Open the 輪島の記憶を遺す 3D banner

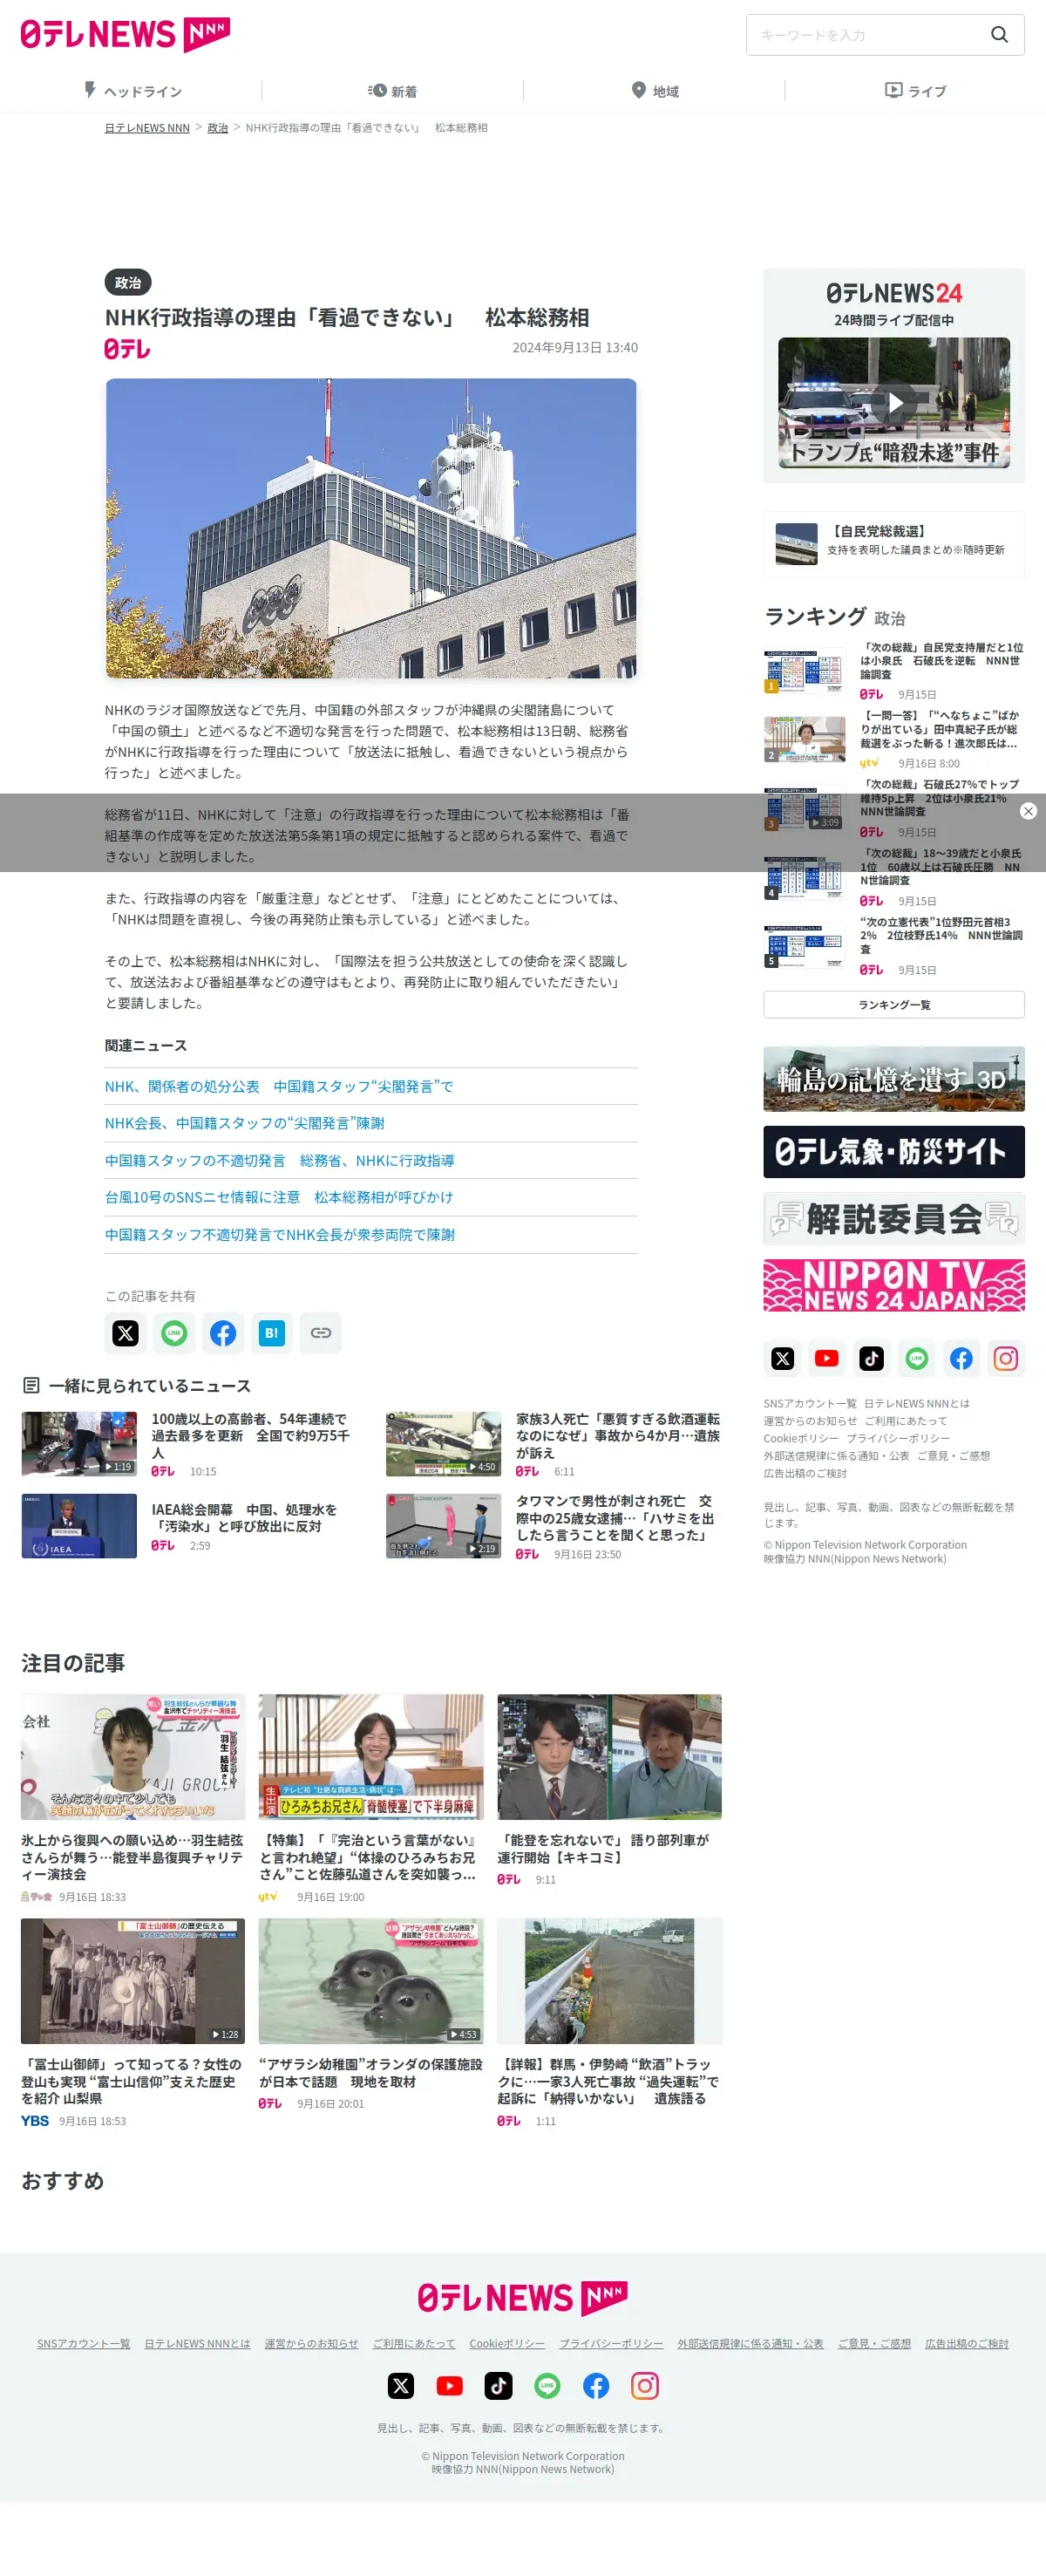point(894,1079)
